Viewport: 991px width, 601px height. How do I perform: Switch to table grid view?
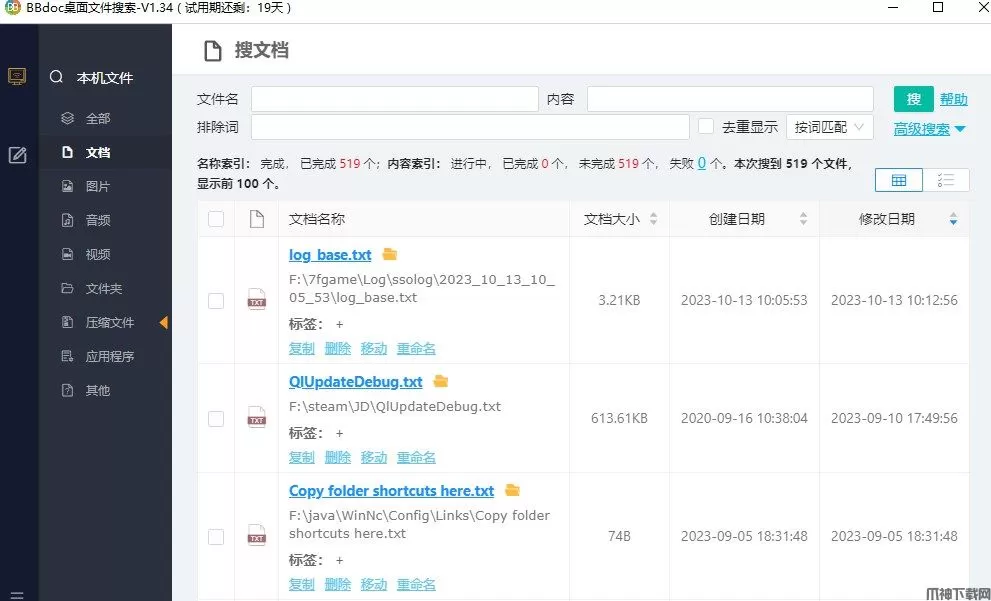(x=898, y=181)
